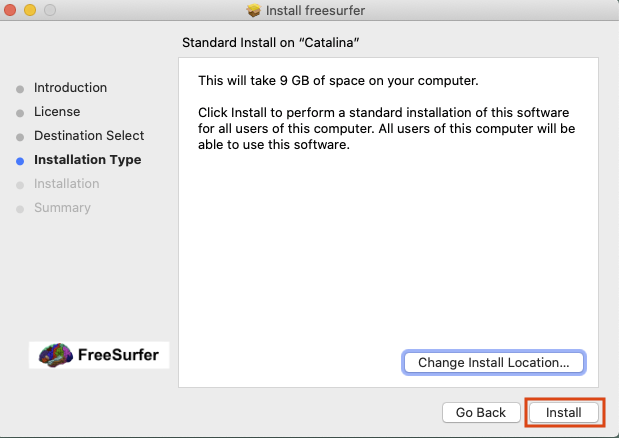
Task: Select the License step label
Action: click(57, 112)
